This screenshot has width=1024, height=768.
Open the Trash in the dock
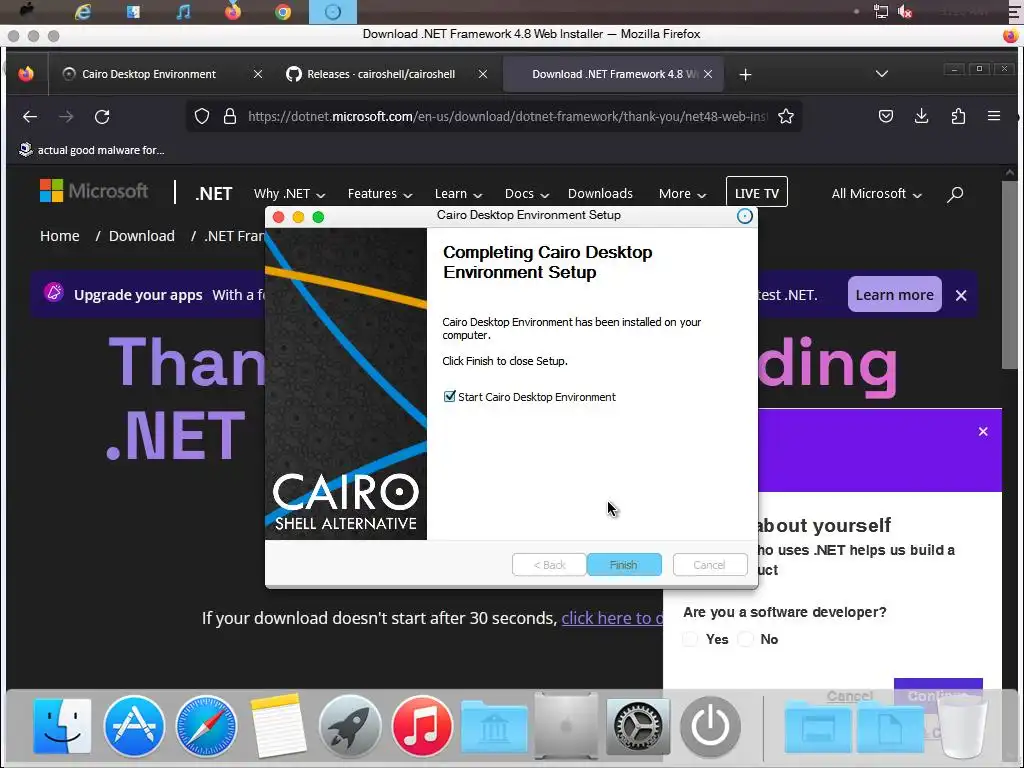[963, 727]
